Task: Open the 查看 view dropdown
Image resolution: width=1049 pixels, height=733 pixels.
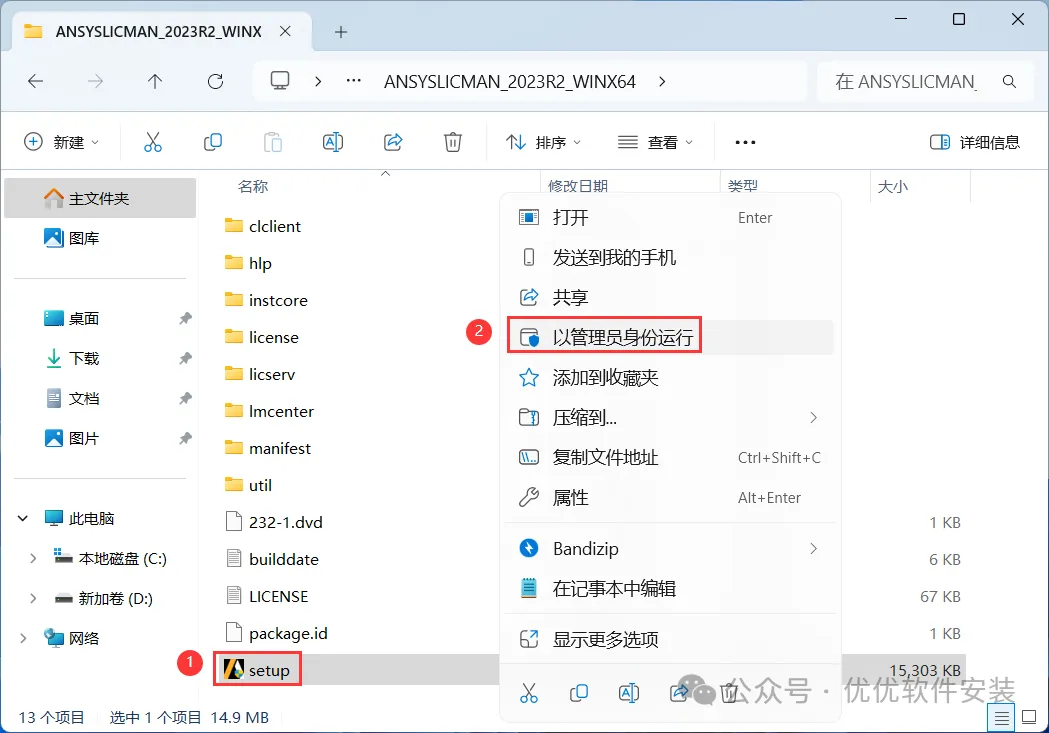Action: 654,142
